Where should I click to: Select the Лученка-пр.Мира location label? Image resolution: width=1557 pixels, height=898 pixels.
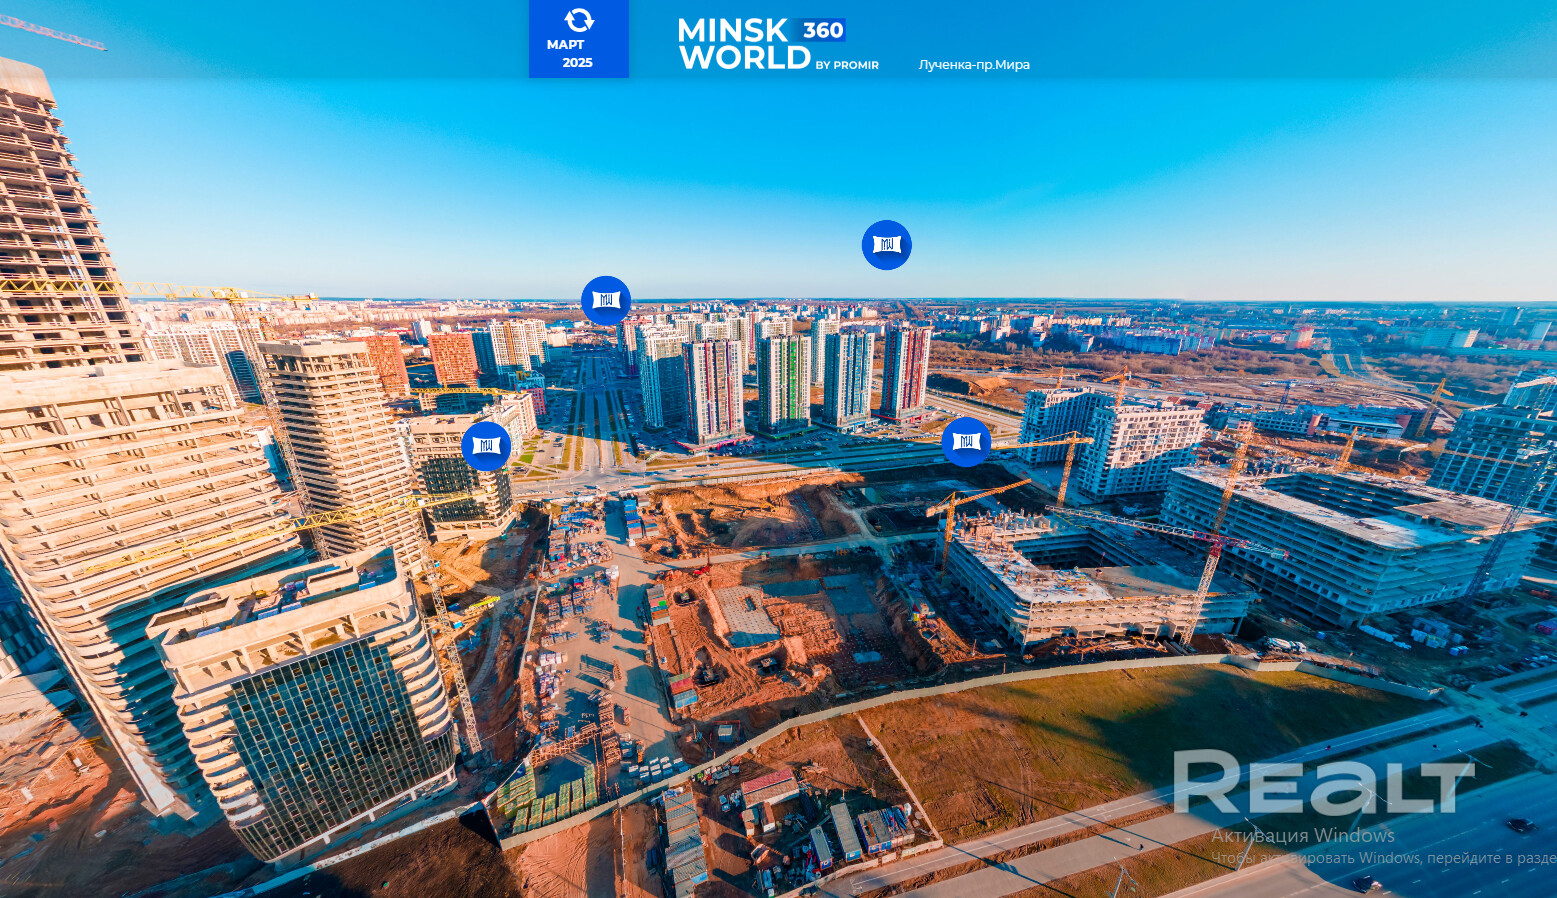coord(974,65)
